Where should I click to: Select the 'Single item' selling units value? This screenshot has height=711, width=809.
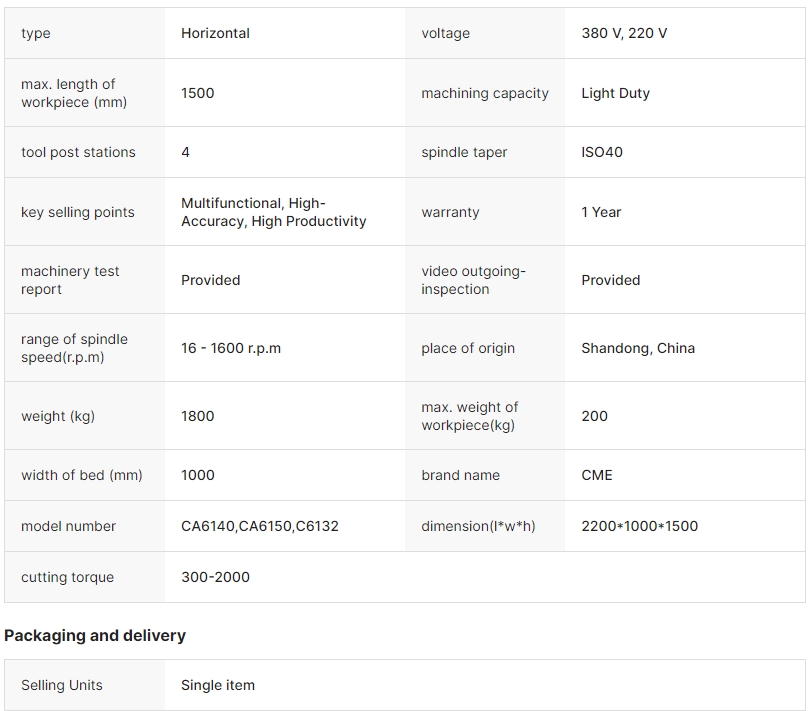coord(218,685)
